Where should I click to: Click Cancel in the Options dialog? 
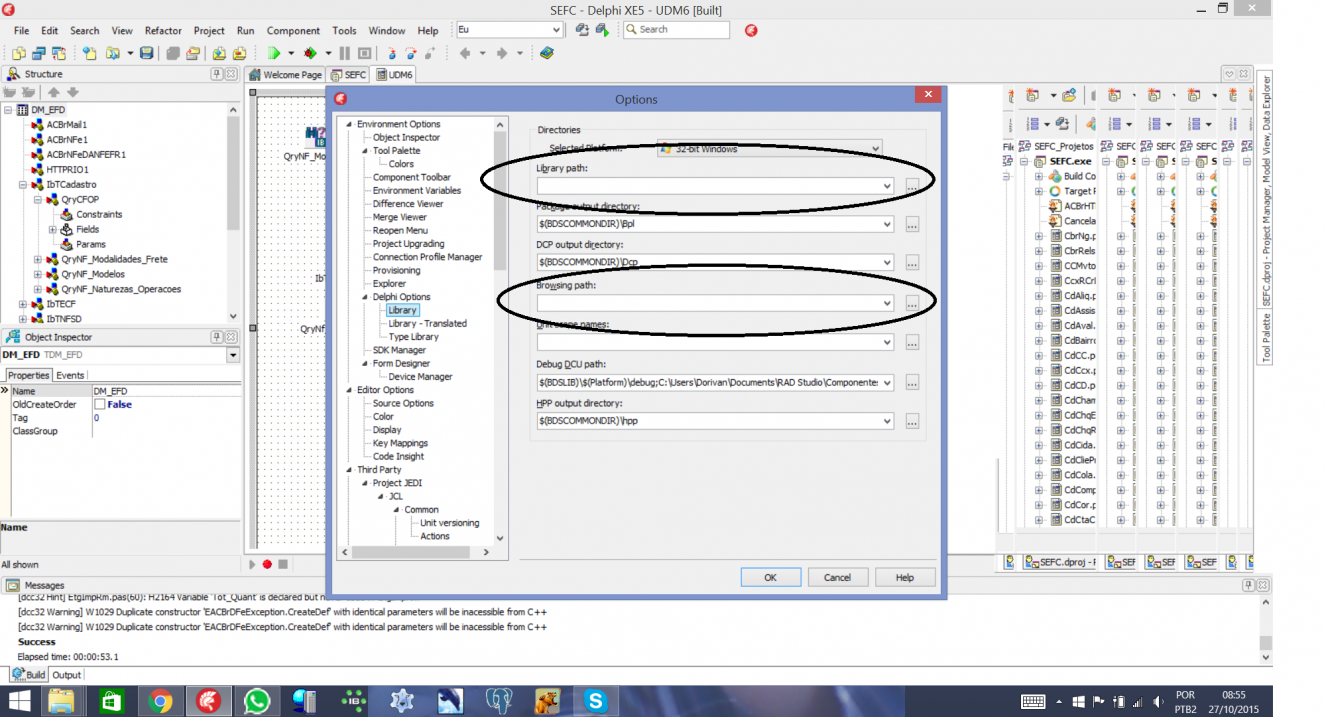pos(837,577)
